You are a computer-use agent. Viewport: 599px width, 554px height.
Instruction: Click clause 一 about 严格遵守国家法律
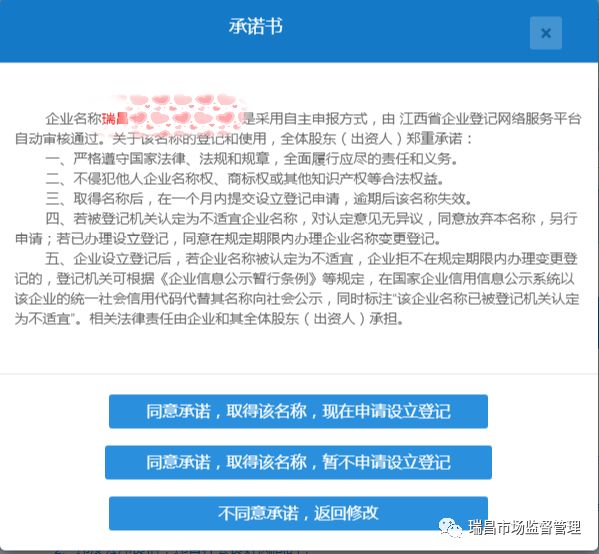(251, 159)
